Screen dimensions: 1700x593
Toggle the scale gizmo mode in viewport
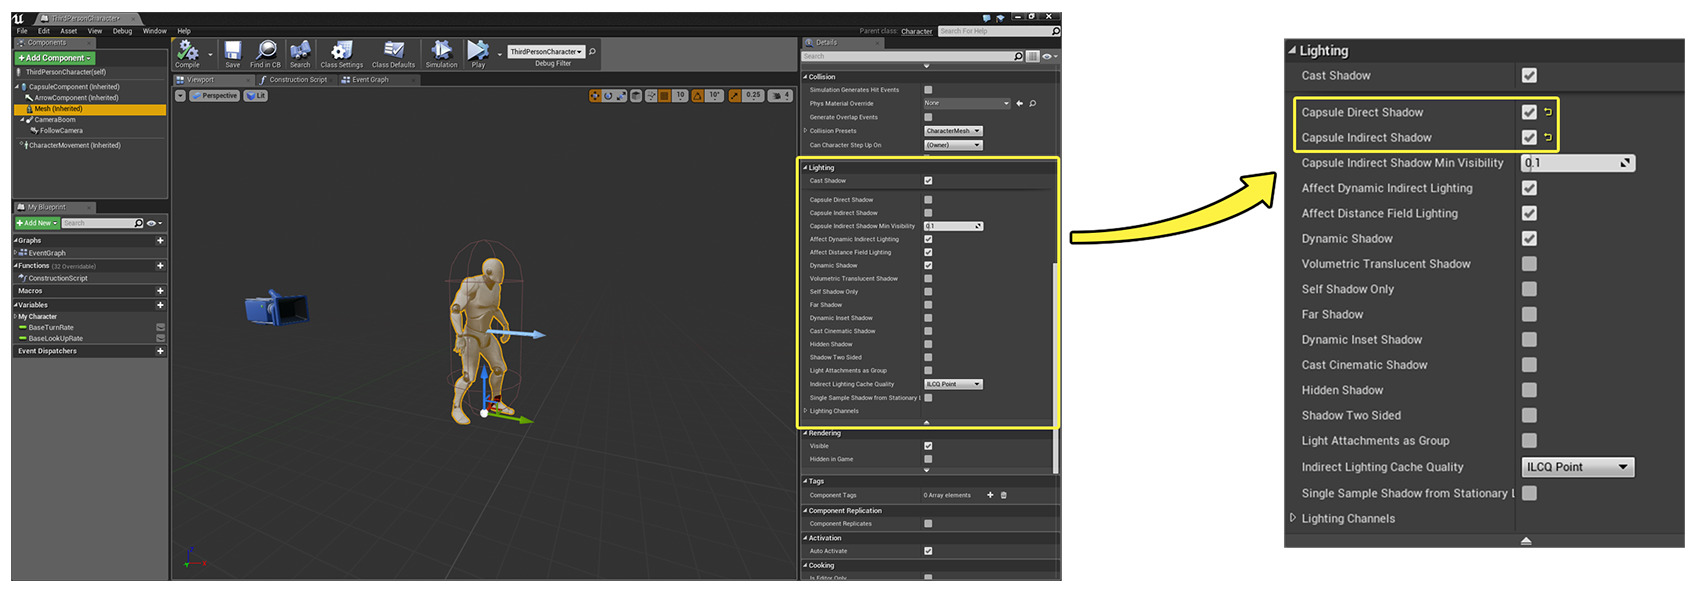coord(621,96)
